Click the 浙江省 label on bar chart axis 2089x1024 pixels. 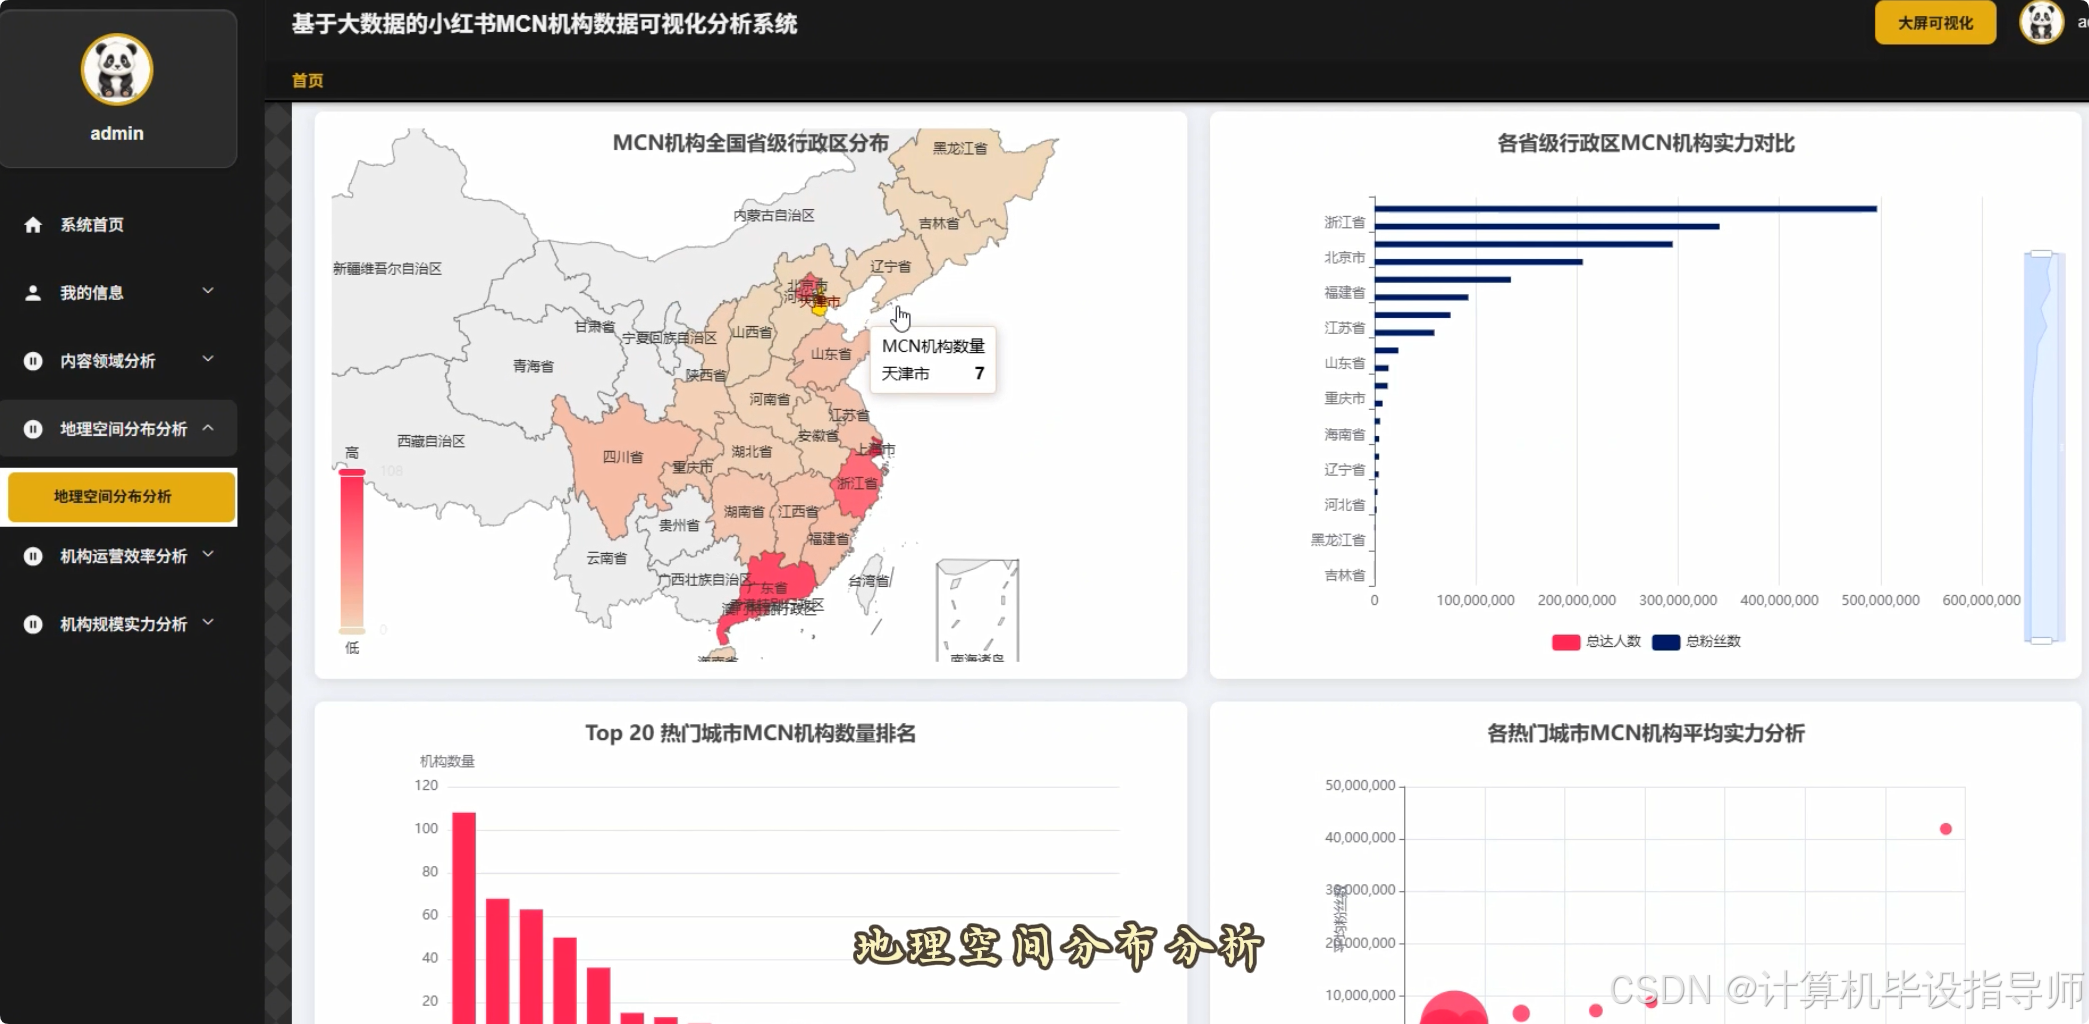(1344, 222)
